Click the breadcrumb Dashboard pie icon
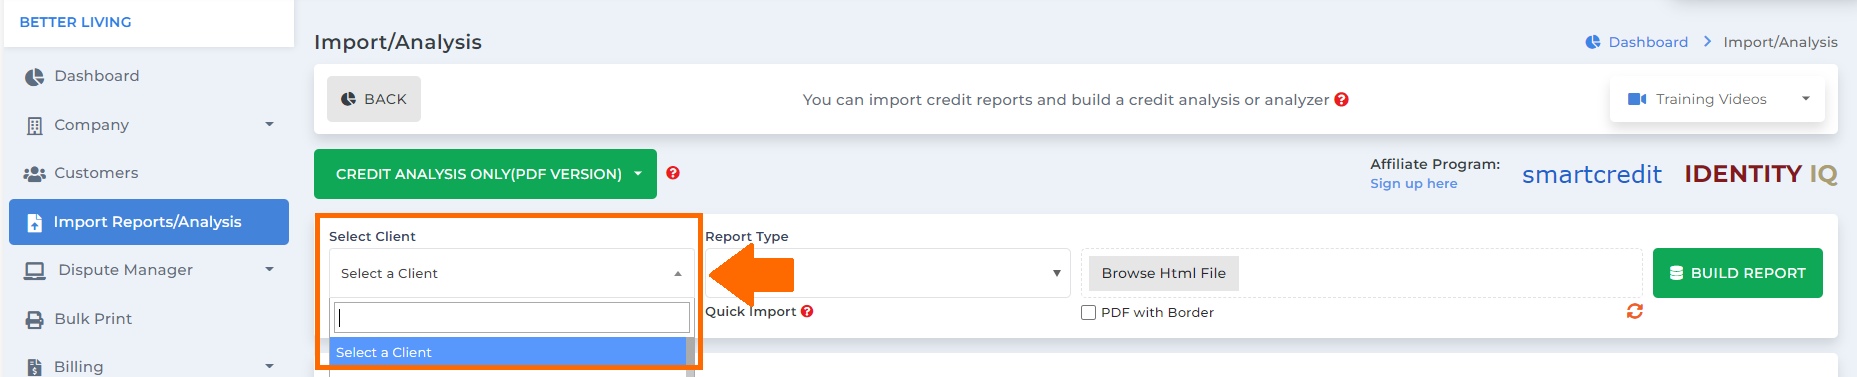Image resolution: width=1857 pixels, height=377 pixels. 1593,42
